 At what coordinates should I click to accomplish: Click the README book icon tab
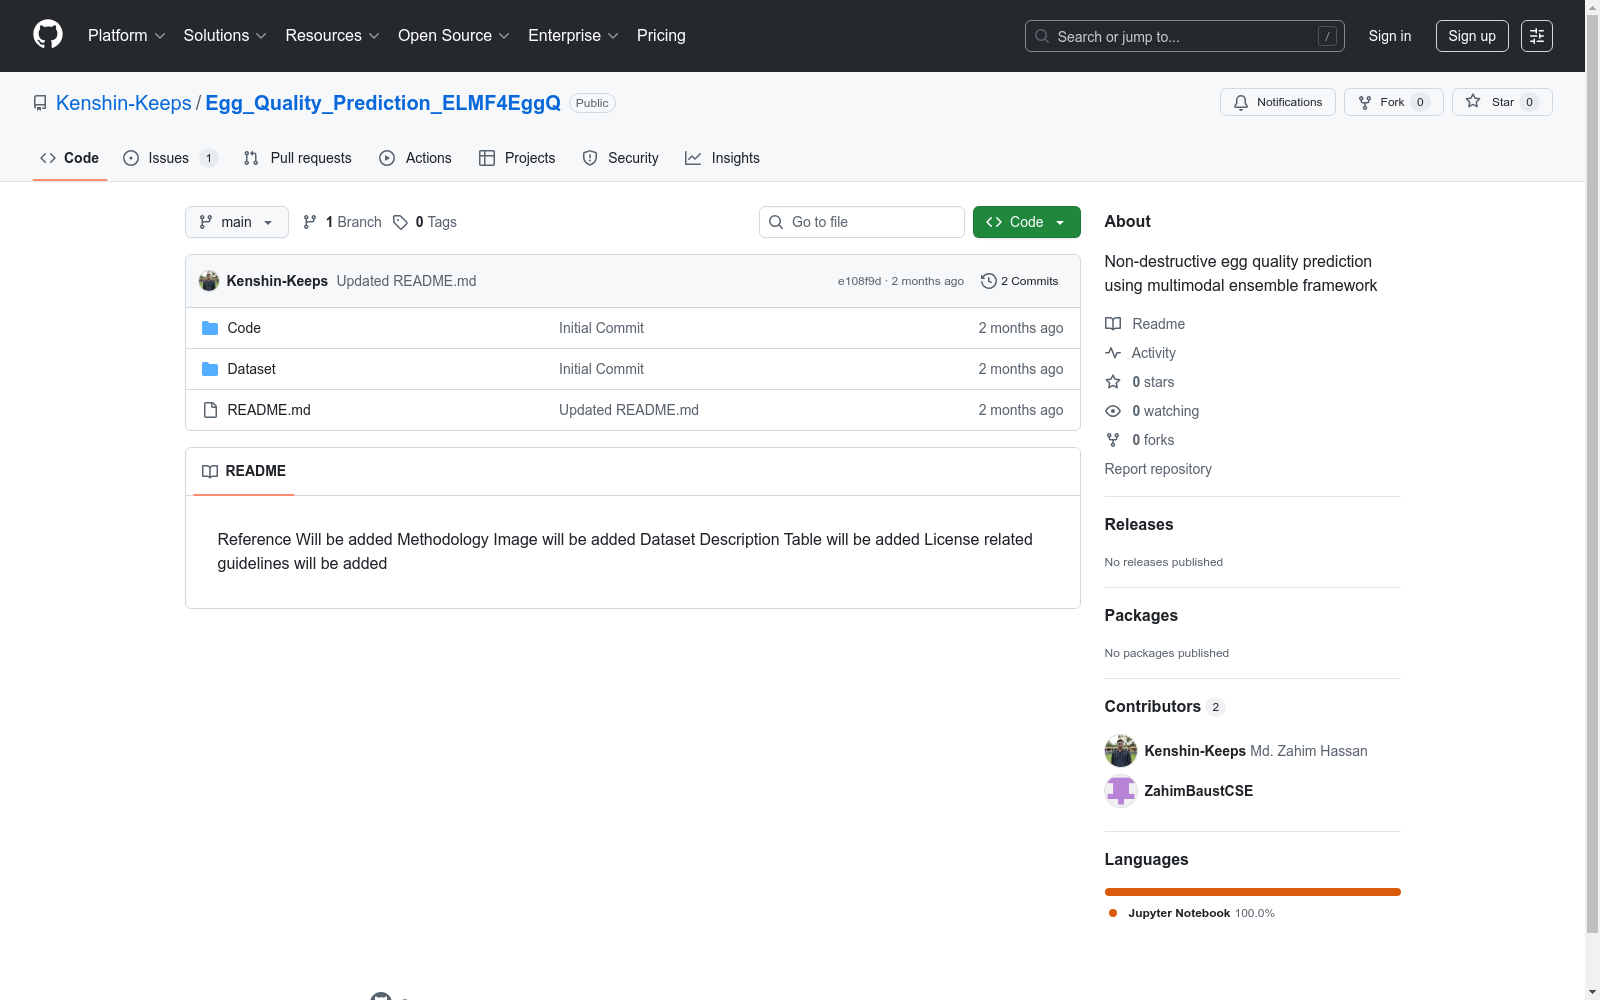(x=210, y=471)
